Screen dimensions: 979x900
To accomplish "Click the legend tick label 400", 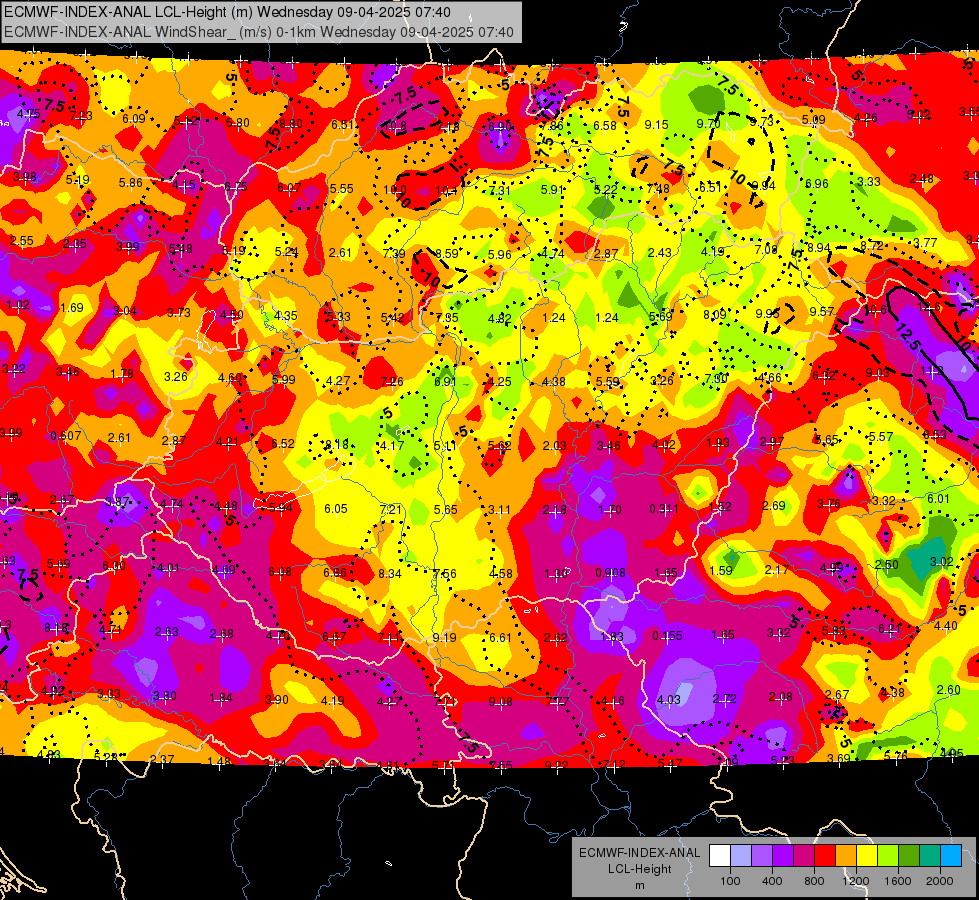I will (772, 881).
